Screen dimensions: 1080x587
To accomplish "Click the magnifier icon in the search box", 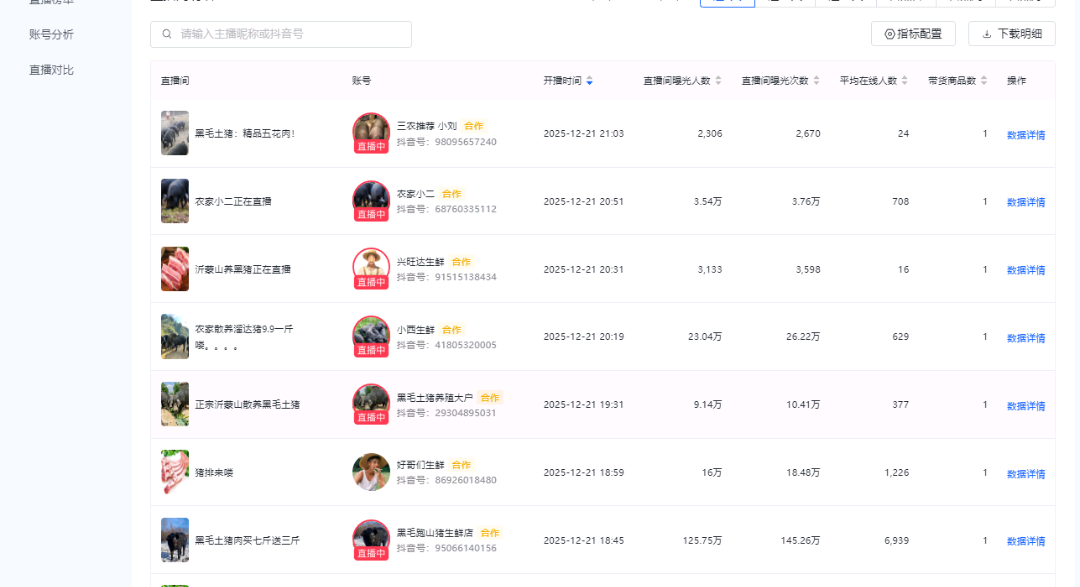I will (x=166, y=34).
